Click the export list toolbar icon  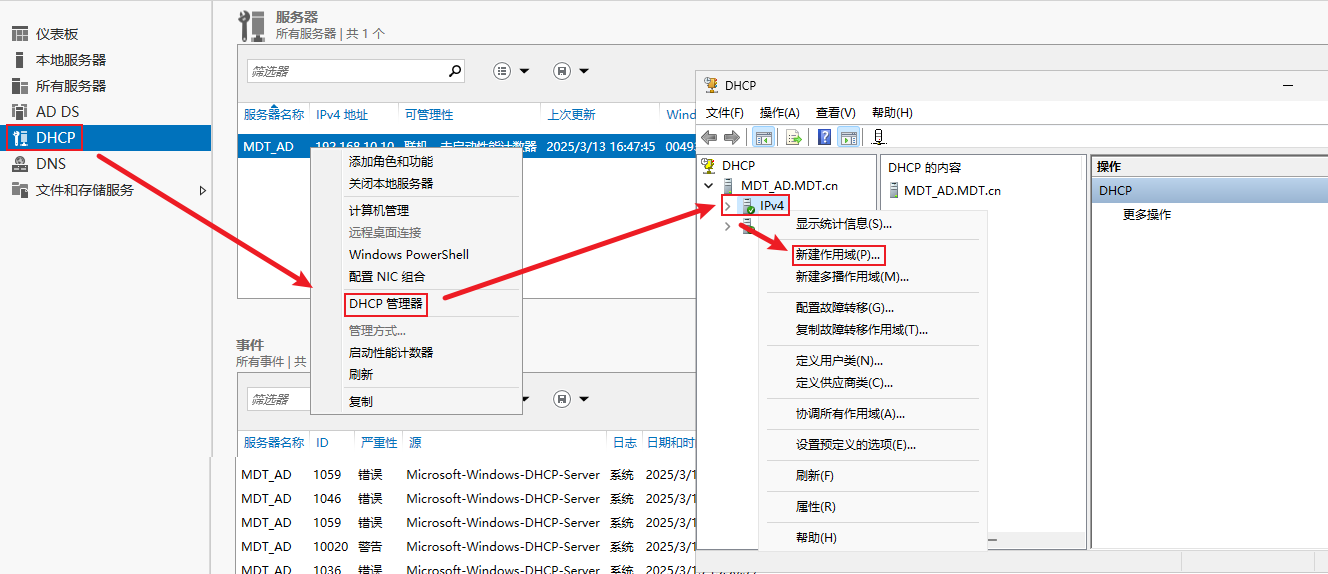[x=793, y=137]
